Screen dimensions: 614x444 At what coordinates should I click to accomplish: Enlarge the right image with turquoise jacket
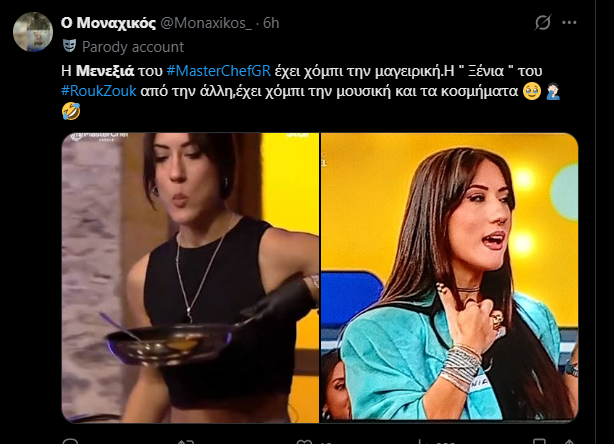point(450,278)
